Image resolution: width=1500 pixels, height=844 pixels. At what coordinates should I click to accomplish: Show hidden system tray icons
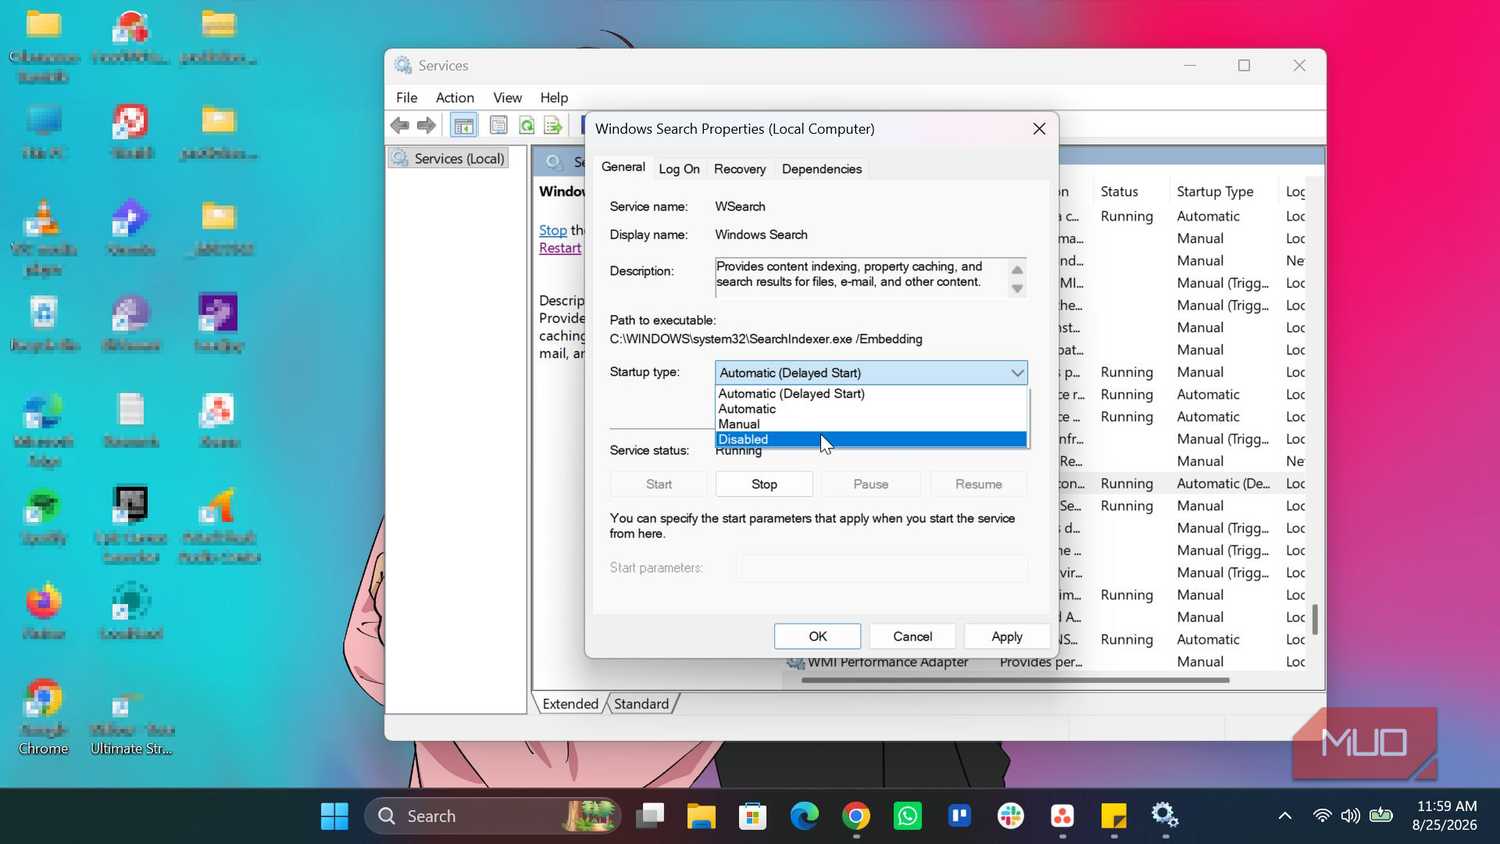[1285, 816]
